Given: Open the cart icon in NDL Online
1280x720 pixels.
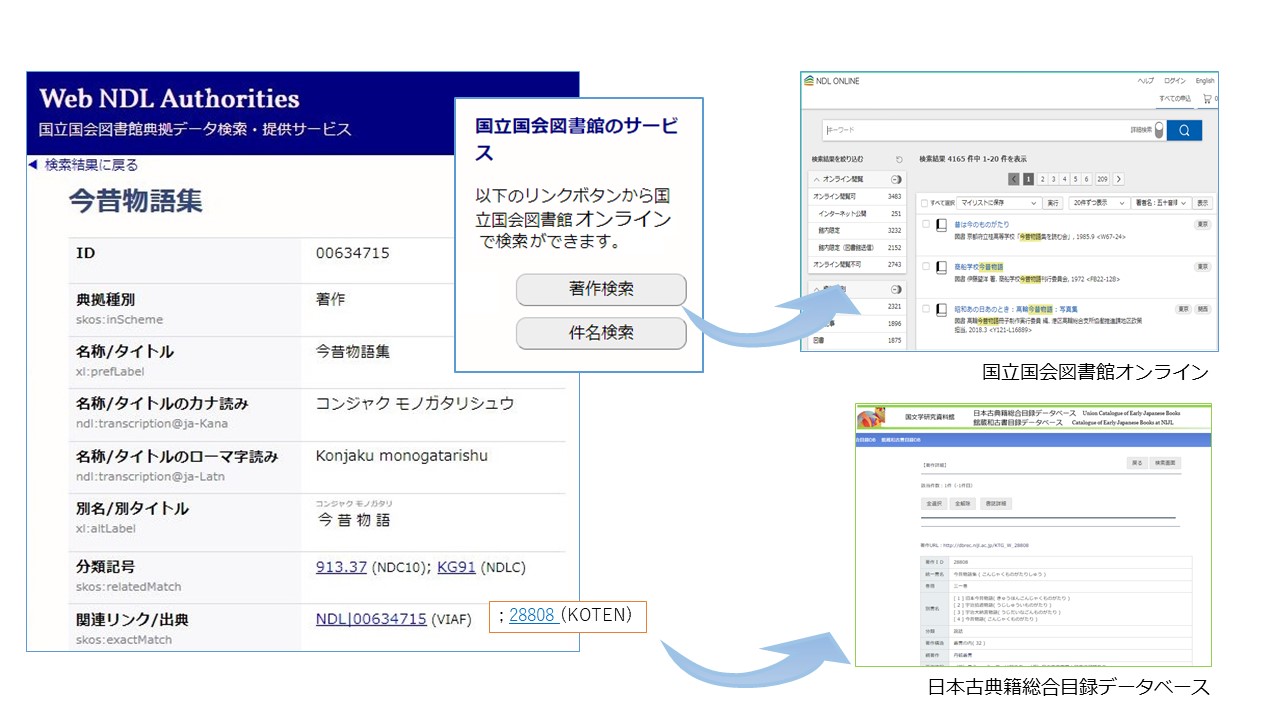Looking at the screenshot, I should 1207,99.
